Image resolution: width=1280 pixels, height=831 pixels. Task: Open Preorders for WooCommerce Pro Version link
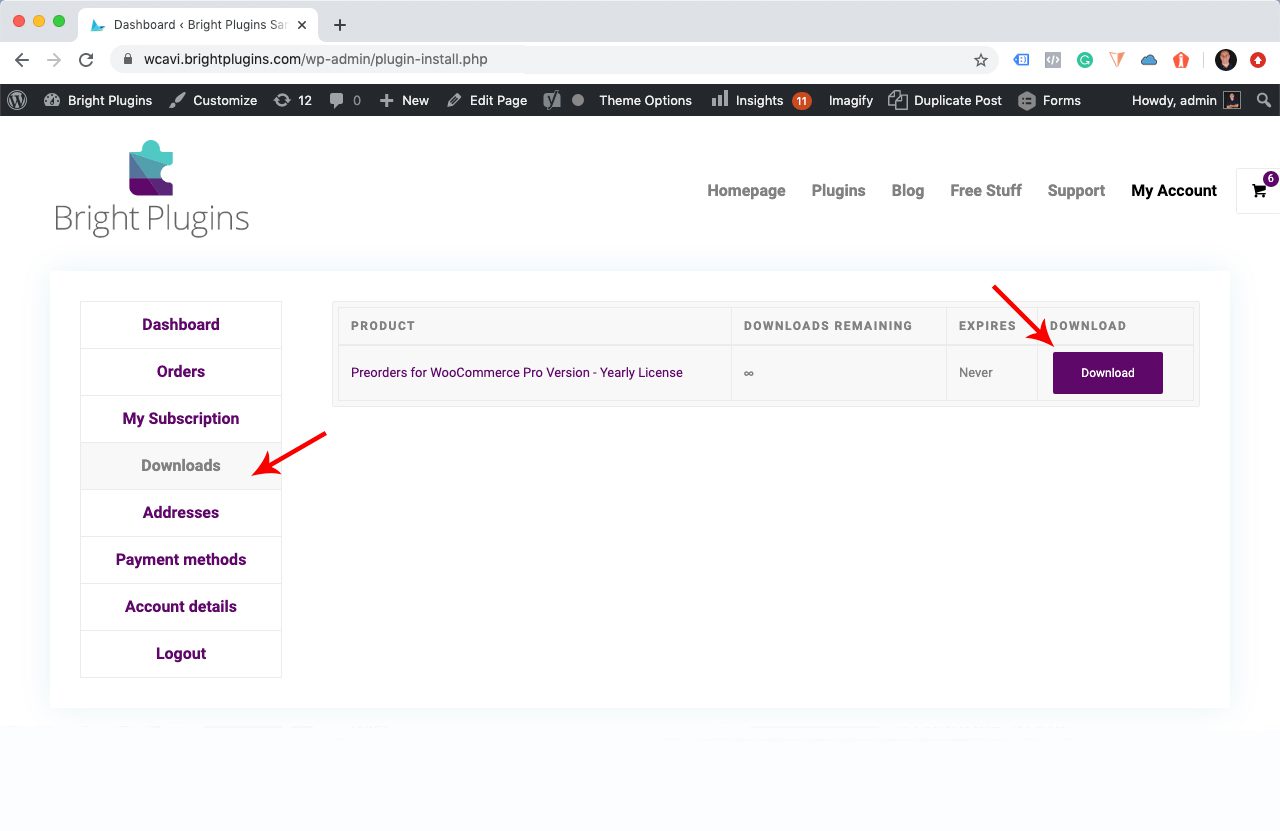[x=516, y=372]
